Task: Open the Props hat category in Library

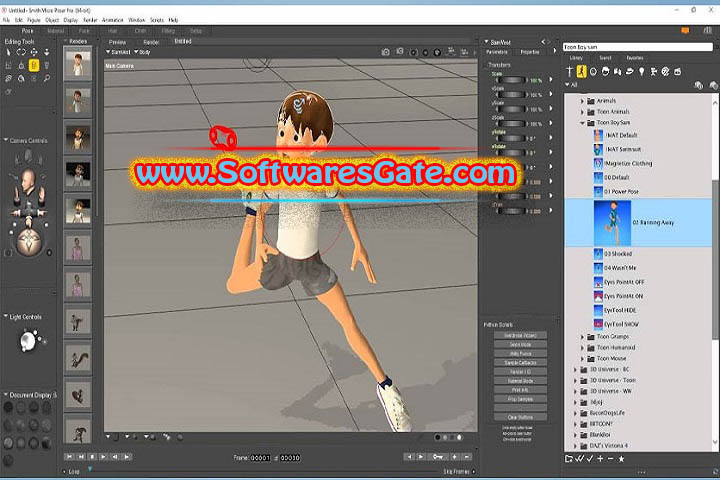Action: pos(630,72)
